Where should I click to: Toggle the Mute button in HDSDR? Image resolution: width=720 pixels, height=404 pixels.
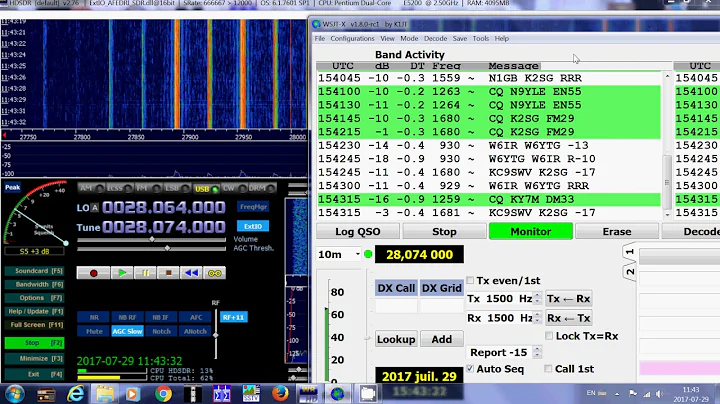(94, 331)
